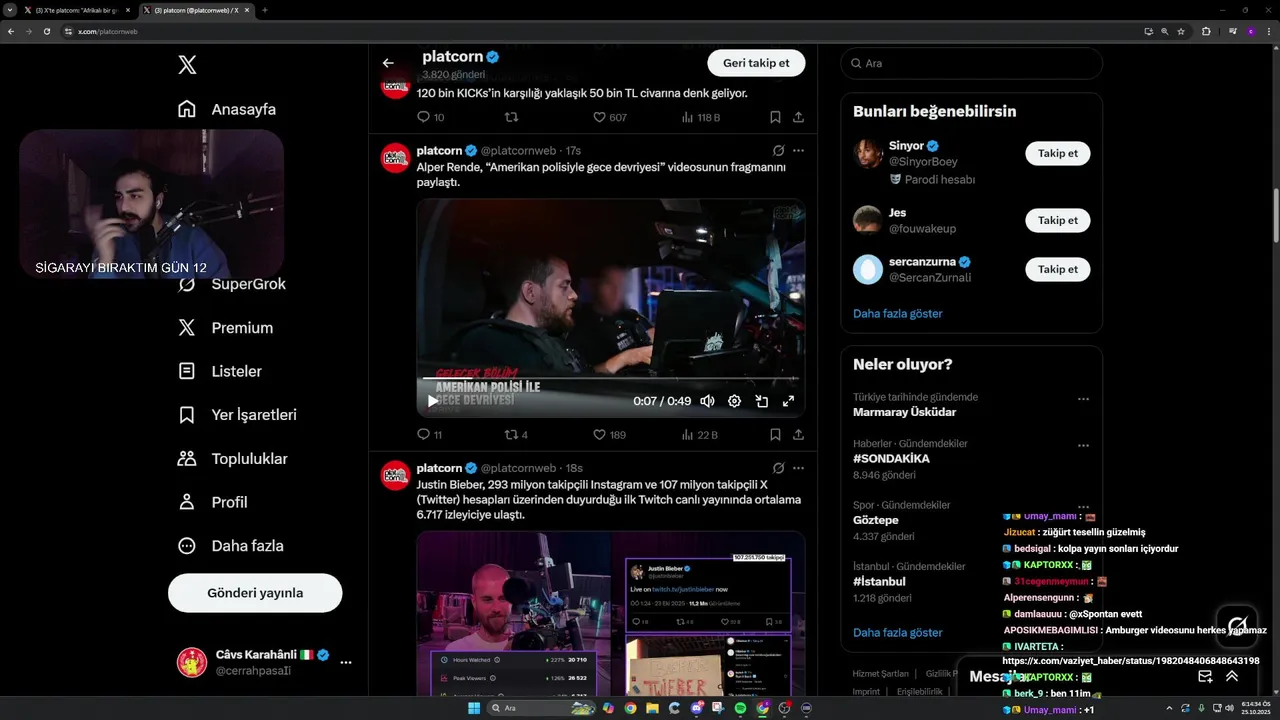
Task: Open the Justin Bieber post image
Action: click(611, 613)
